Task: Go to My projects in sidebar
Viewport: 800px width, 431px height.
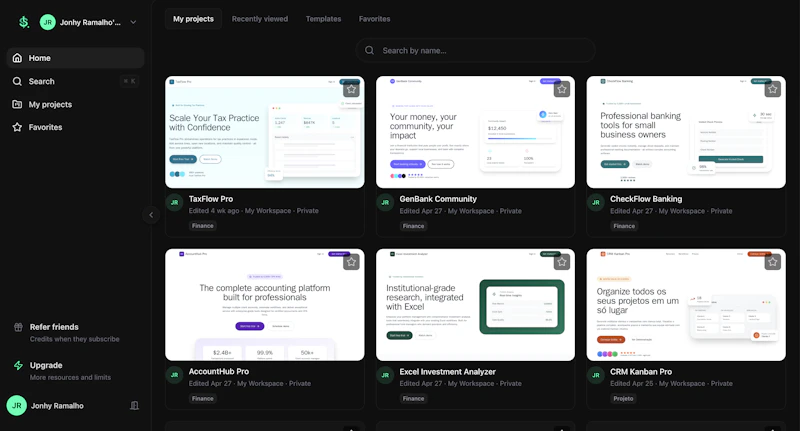Action: coord(76,104)
